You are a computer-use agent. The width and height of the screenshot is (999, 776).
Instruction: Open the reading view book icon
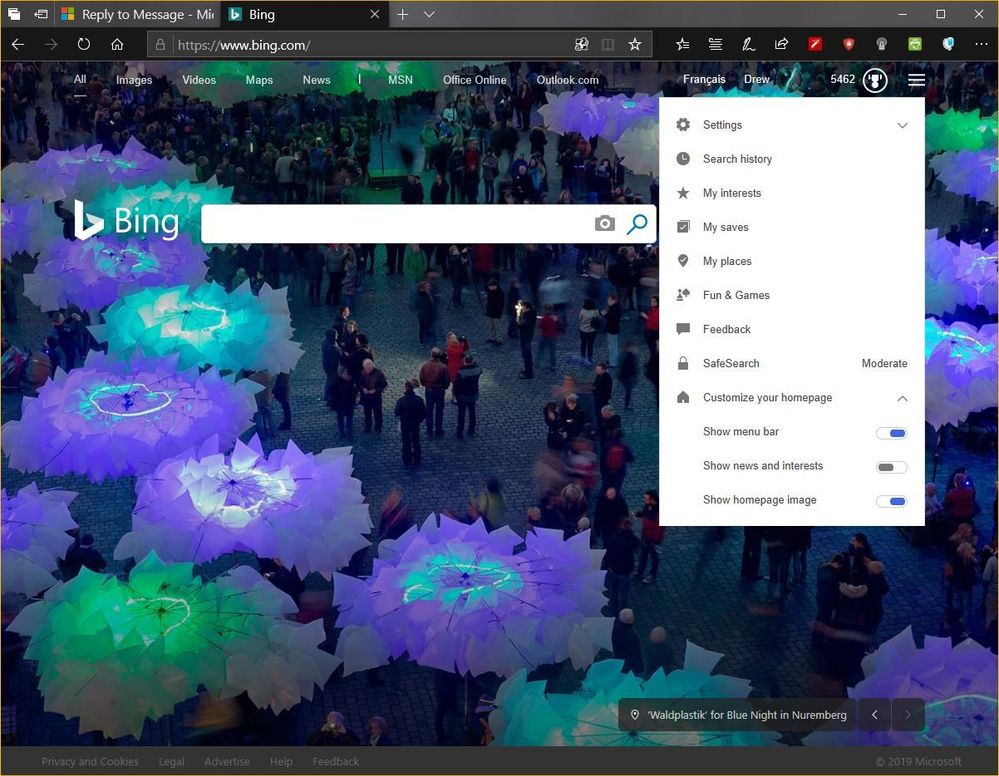pos(608,45)
